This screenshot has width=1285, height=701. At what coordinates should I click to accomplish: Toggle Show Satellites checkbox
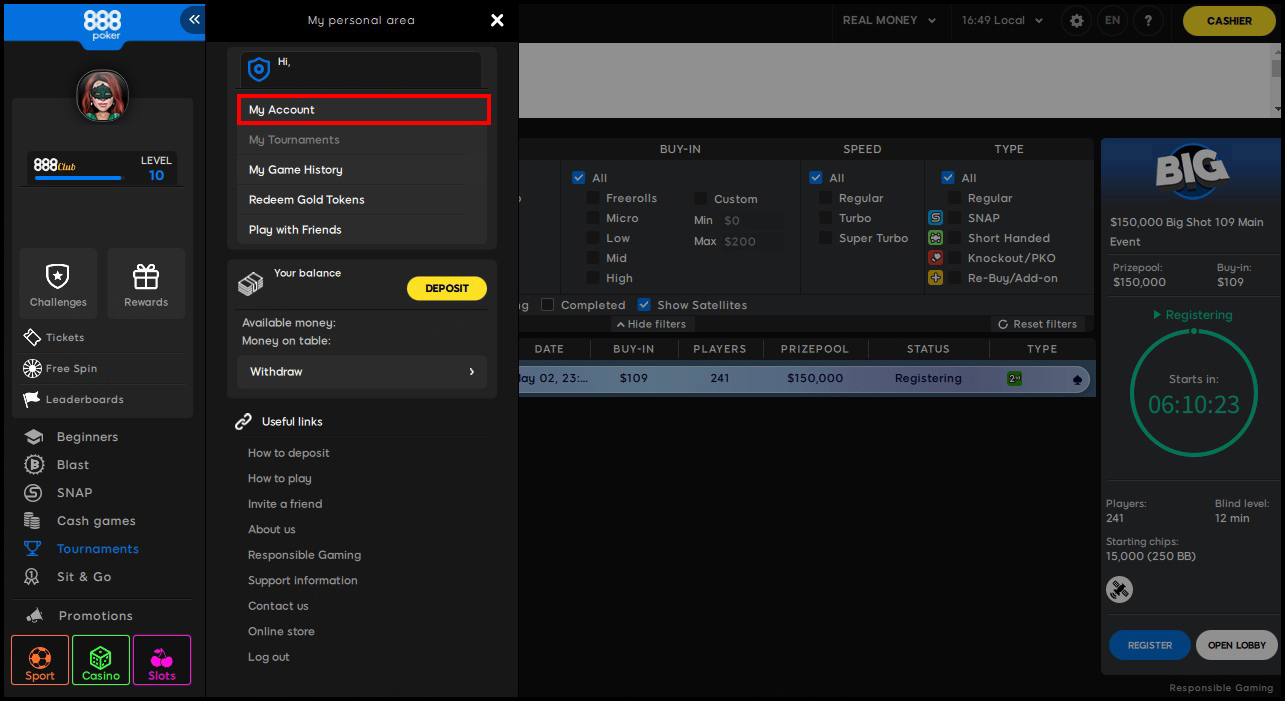coord(644,305)
